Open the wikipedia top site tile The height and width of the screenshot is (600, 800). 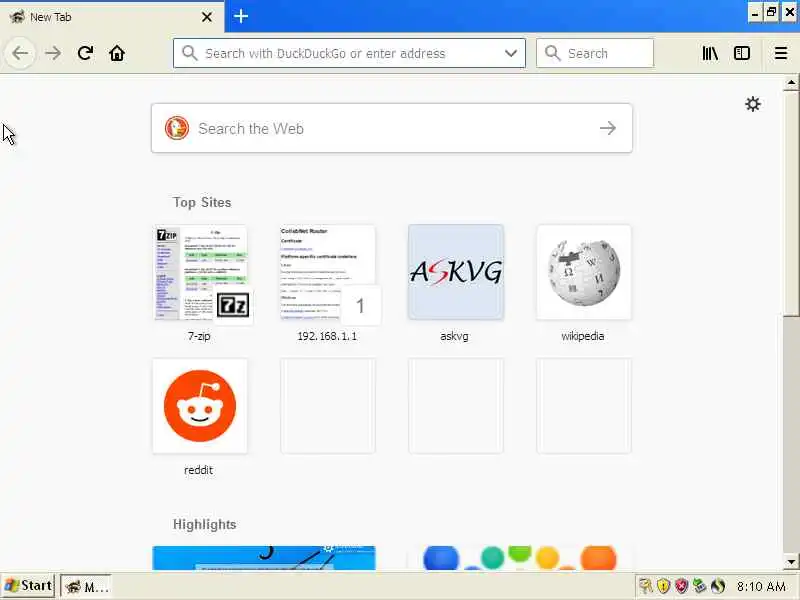[584, 272]
